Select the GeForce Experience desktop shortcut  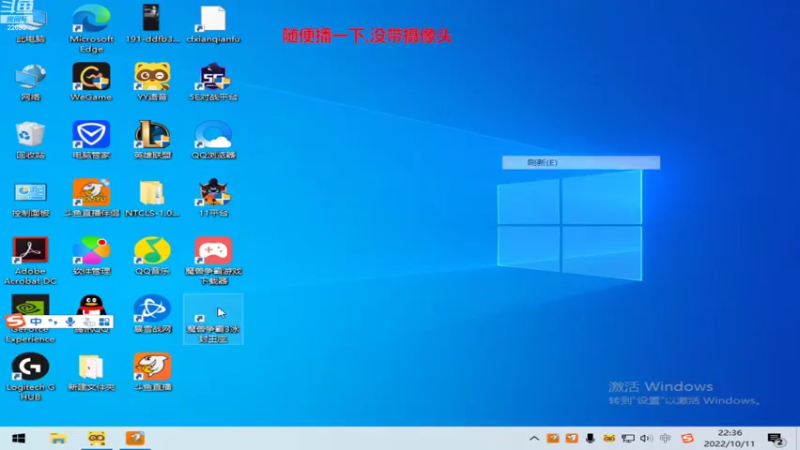pos(30,319)
